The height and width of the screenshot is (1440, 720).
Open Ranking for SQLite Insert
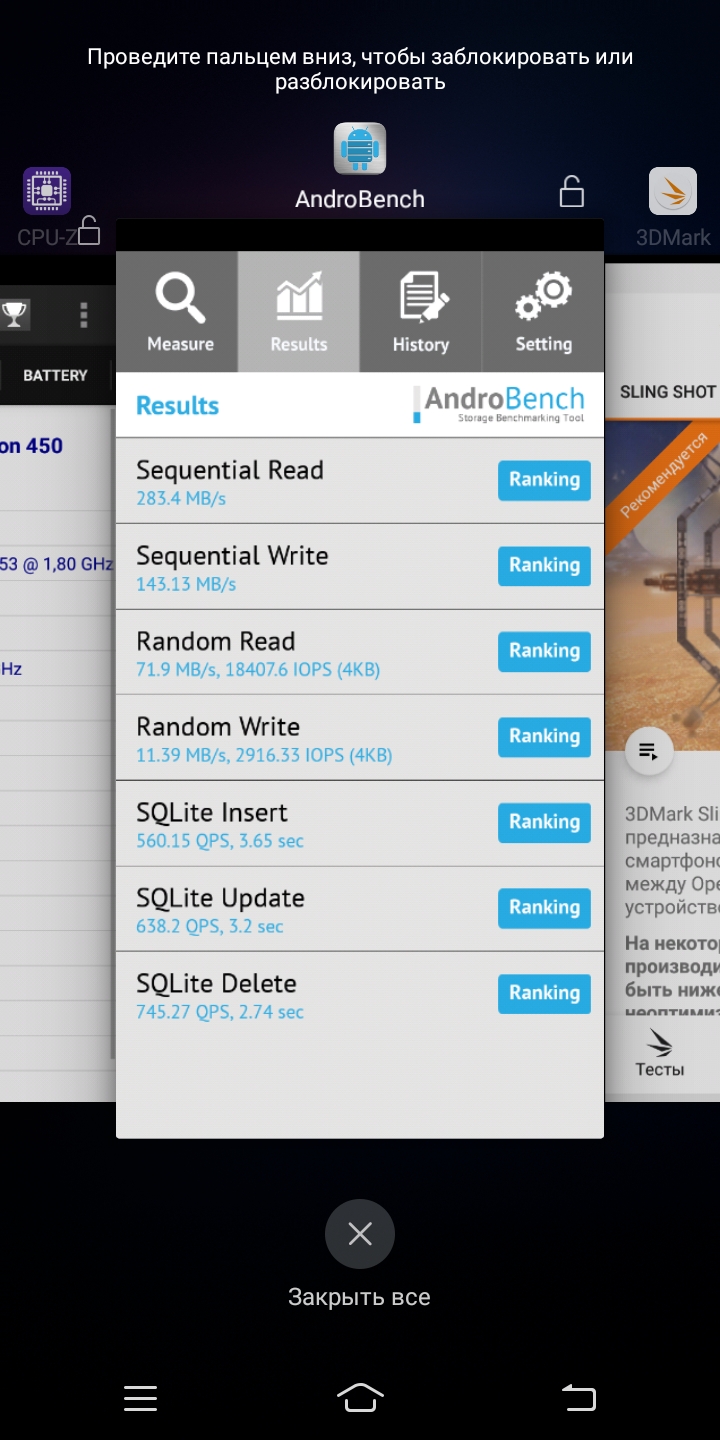(x=544, y=822)
